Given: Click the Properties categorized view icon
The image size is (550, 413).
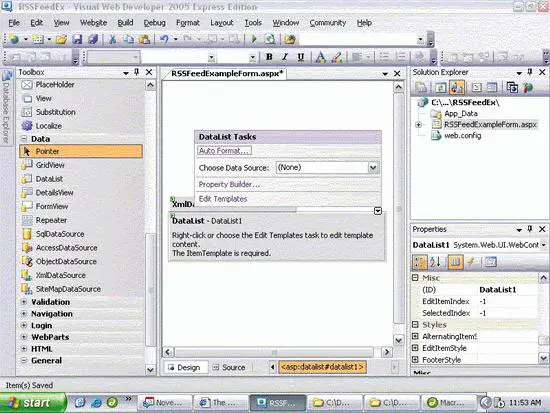Looking at the screenshot, I should (420, 262).
